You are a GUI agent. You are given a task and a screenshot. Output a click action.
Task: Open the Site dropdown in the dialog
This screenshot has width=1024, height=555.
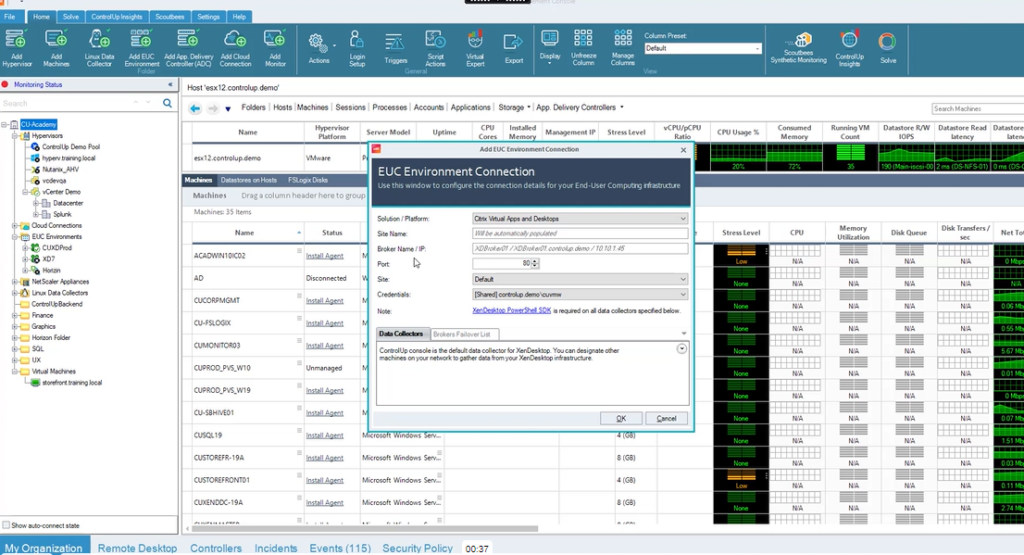[580, 279]
